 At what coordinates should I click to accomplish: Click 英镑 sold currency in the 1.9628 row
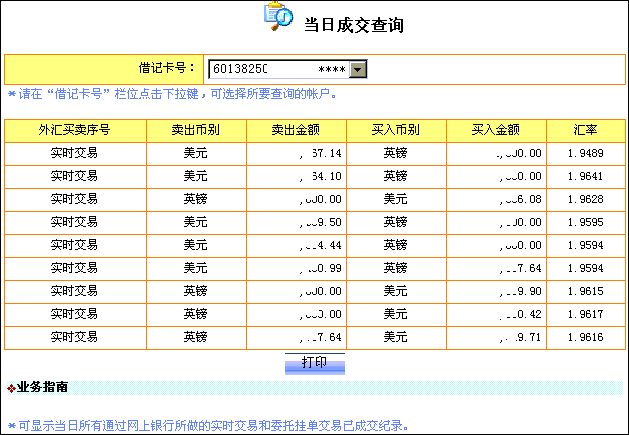coord(196,199)
